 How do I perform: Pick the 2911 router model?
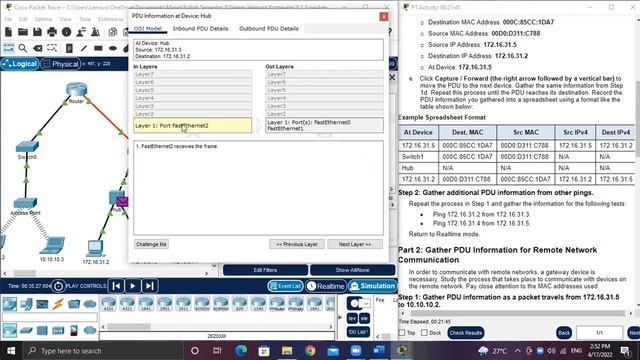coord(183,304)
